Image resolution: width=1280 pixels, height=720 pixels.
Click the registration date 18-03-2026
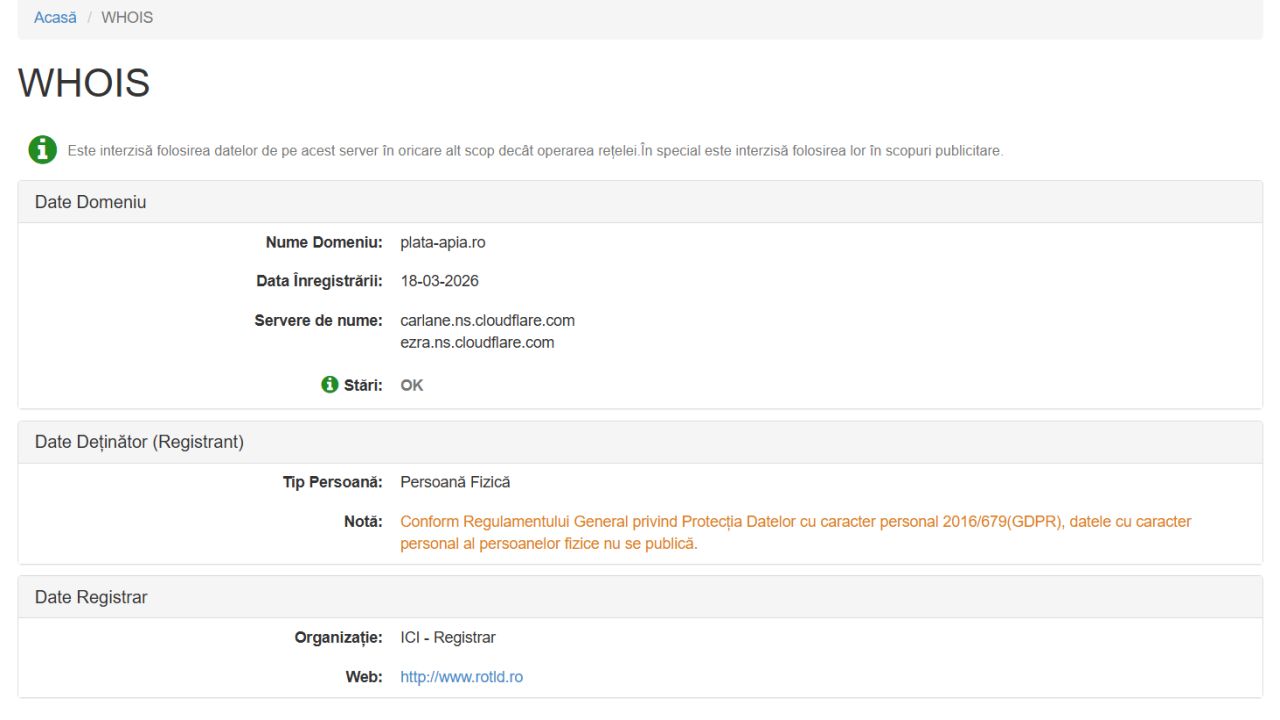coord(439,281)
